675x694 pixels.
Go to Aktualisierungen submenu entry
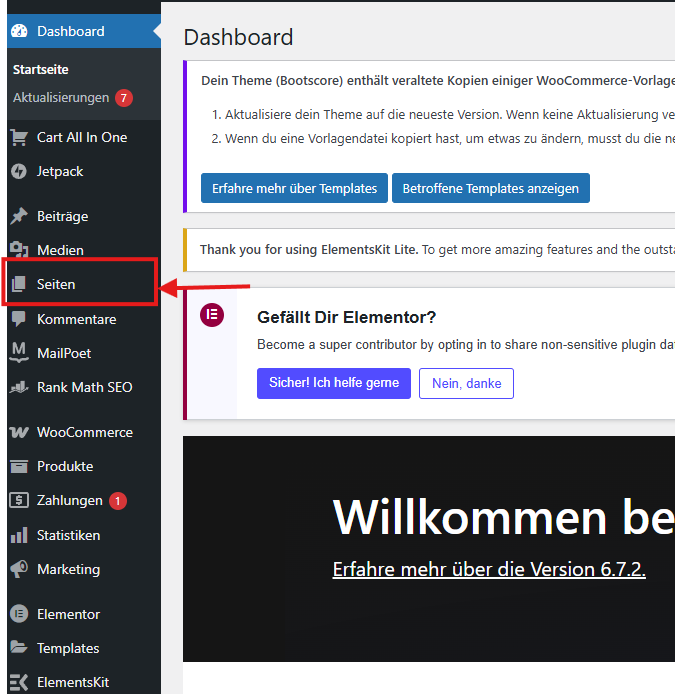pos(61,98)
